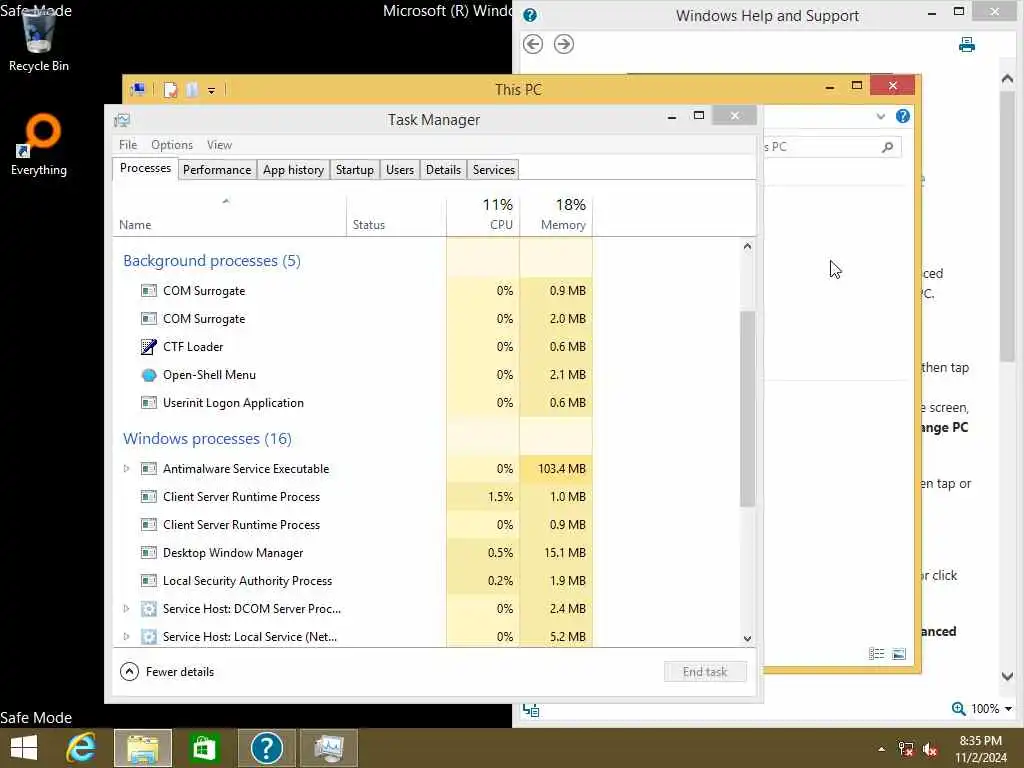This screenshot has height=768, width=1024.
Task: Click the taskbar clock showing 8:35 PM
Action: 981,748
